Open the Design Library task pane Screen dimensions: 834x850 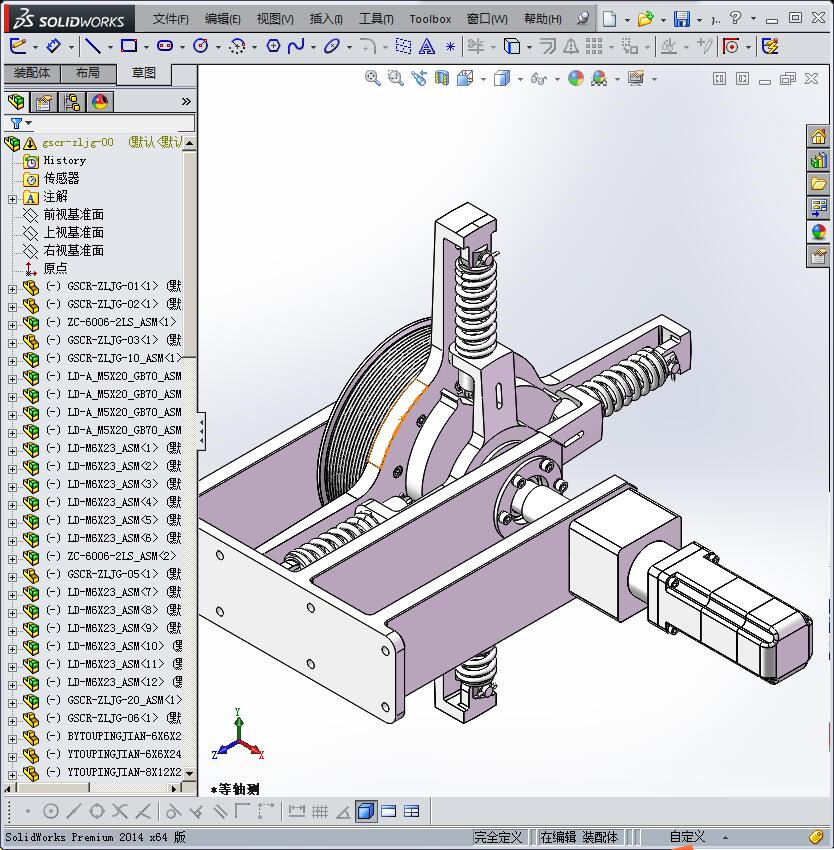818,160
